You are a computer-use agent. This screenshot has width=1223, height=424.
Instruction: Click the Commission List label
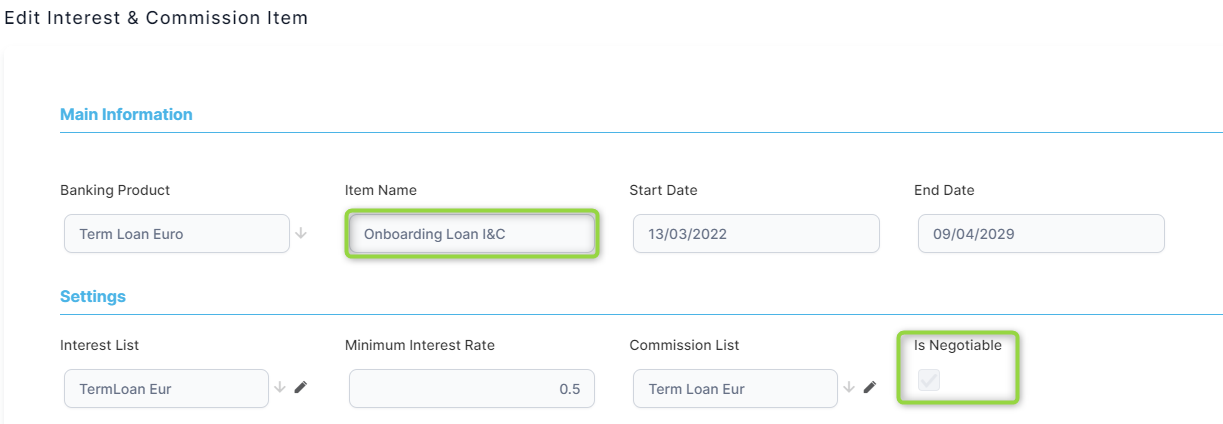[684, 345]
